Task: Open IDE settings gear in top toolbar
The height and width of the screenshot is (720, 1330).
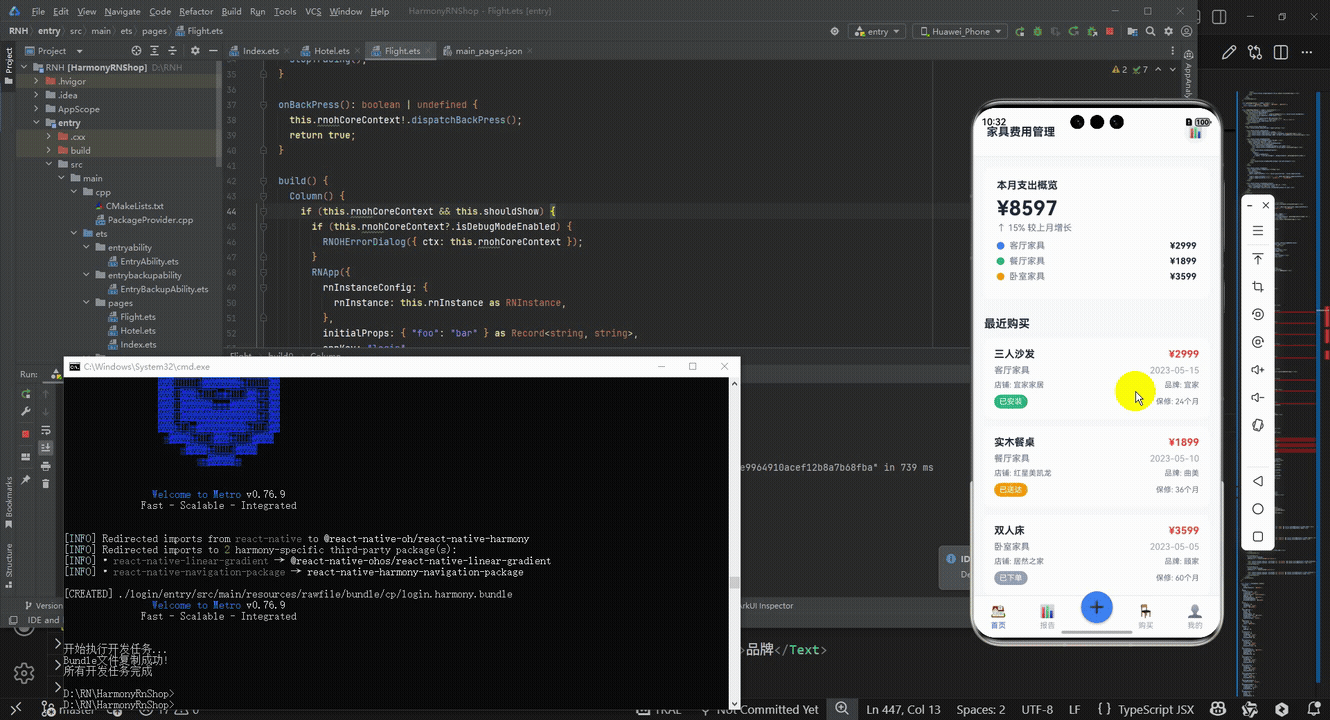Action: click(x=1168, y=31)
